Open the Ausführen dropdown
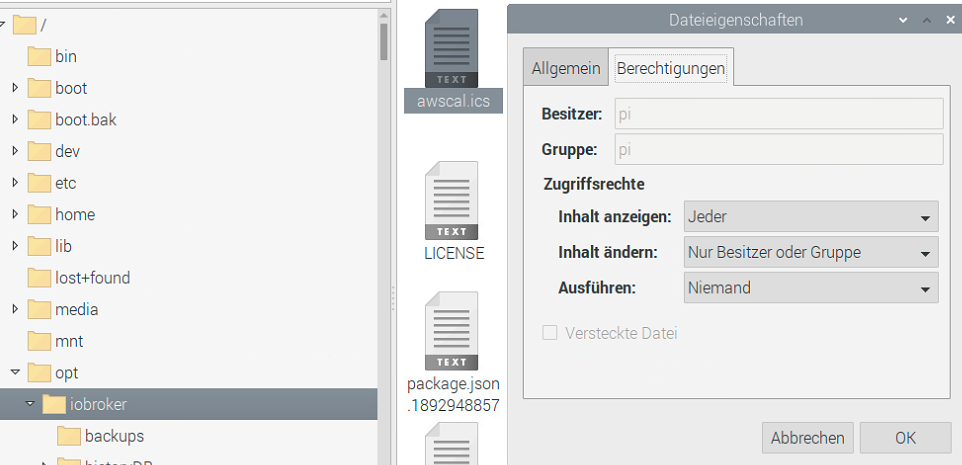Screen dimensions: 962x465 (x=811, y=288)
